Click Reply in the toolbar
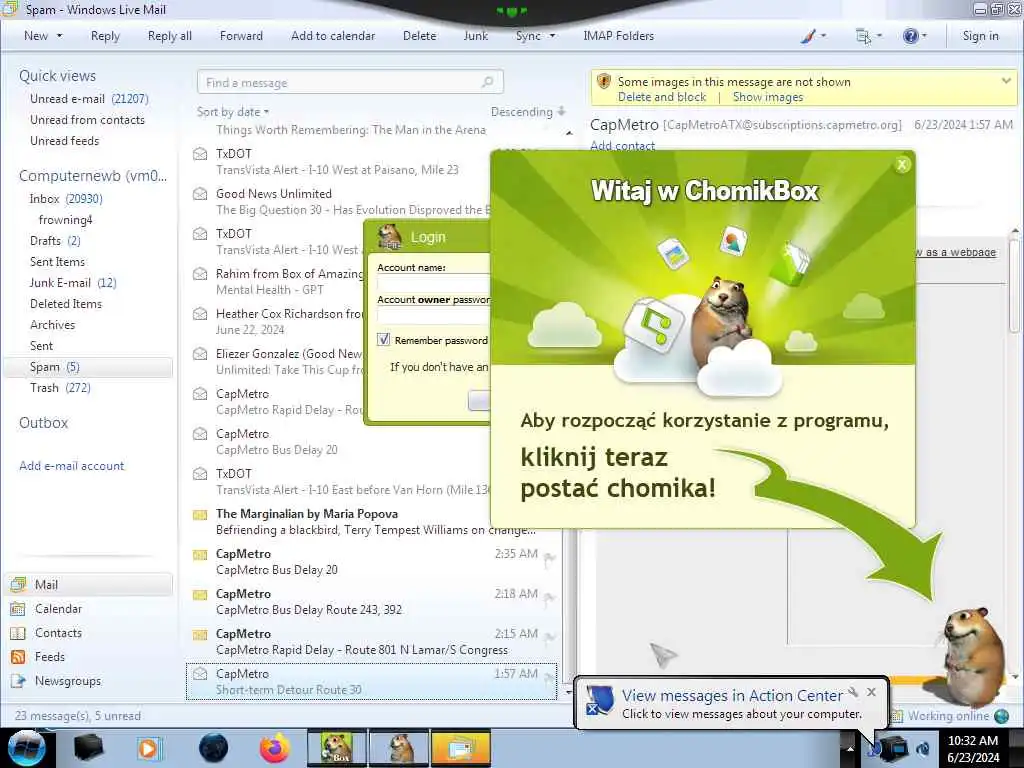This screenshot has height=768, width=1024. [x=105, y=36]
